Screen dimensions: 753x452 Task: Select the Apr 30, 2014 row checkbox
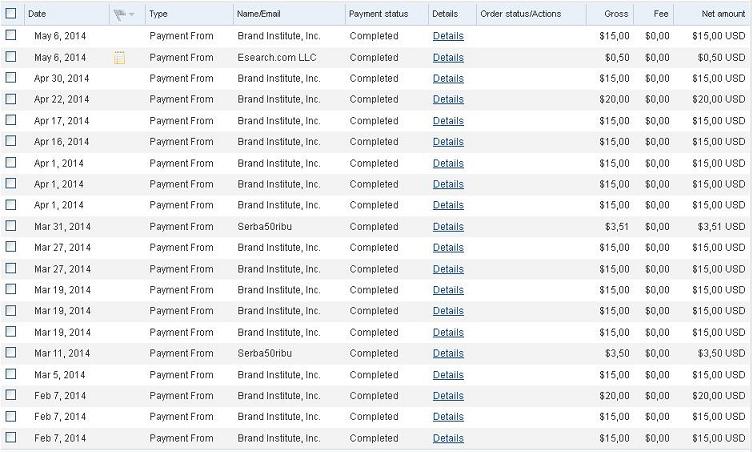pyautogui.click(x=11, y=78)
